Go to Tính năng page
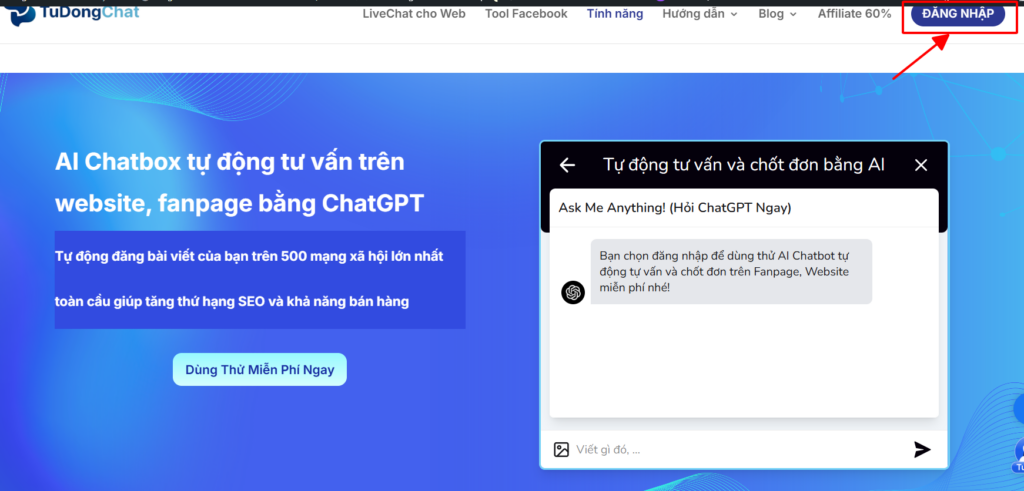The width and height of the screenshot is (1024, 491). click(615, 14)
